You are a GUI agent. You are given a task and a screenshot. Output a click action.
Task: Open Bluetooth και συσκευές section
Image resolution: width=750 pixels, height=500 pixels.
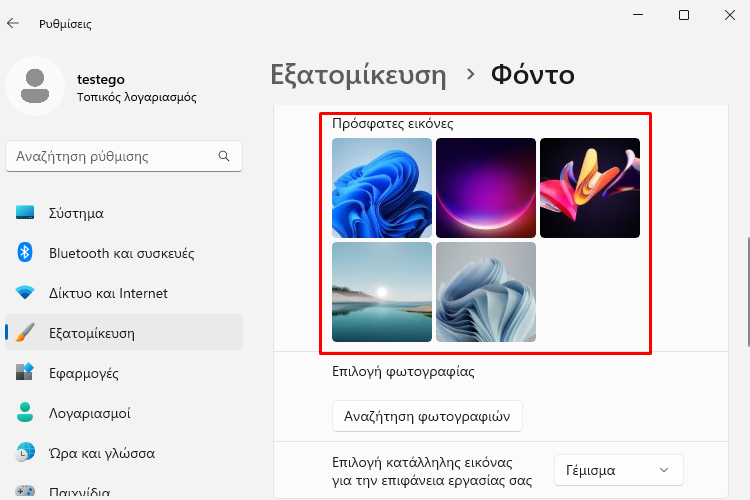pyautogui.click(x=124, y=253)
